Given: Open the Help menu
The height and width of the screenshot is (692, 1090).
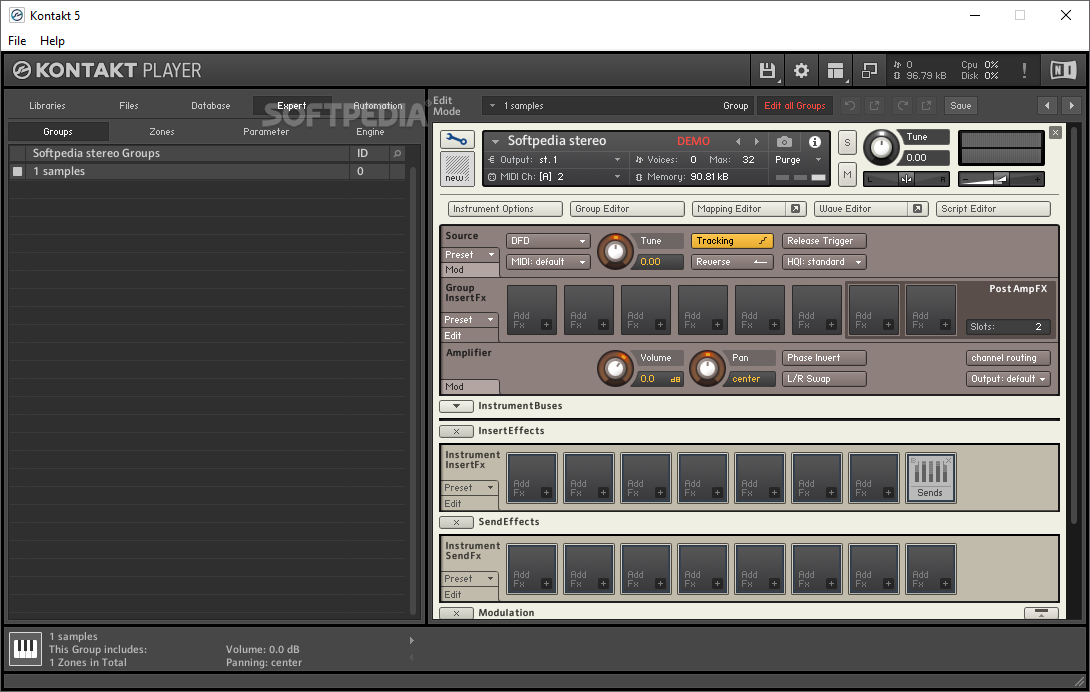Looking at the screenshot, I should (x=52, y=40).
